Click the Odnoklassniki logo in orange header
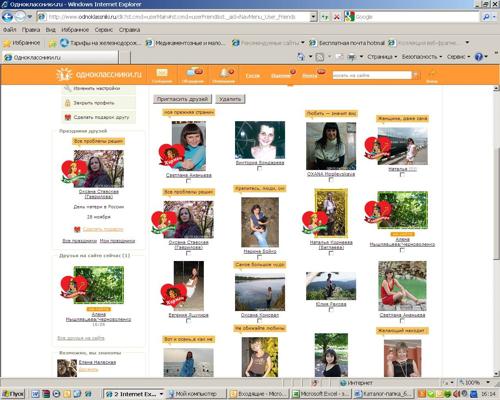 click(99, 74)
